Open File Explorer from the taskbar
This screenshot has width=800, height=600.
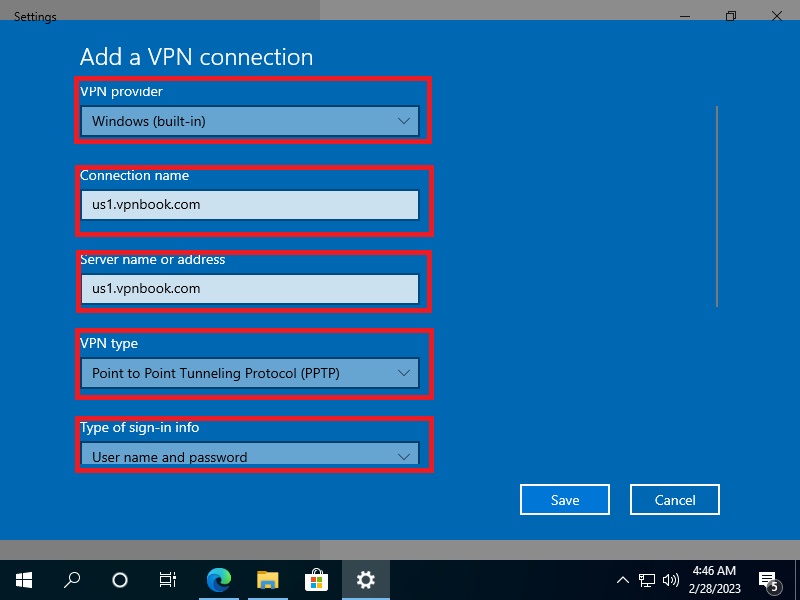point(267,580)
